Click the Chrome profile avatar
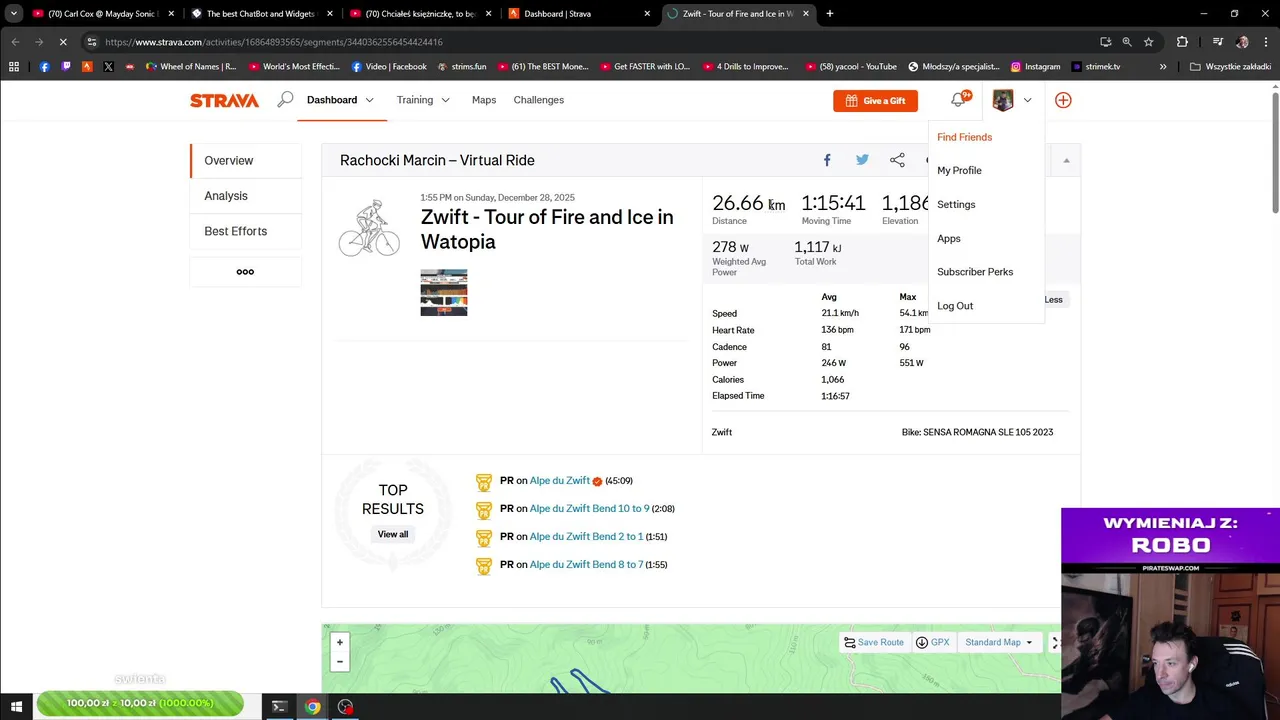 1242,42
